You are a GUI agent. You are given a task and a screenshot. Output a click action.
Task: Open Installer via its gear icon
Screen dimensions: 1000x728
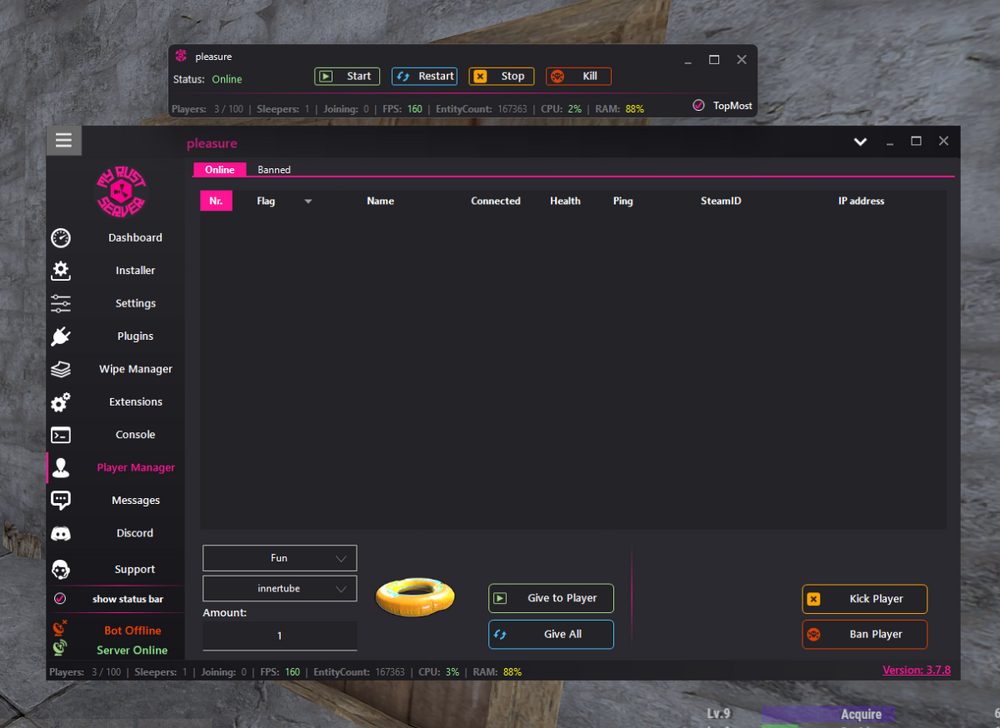point(61,270)
